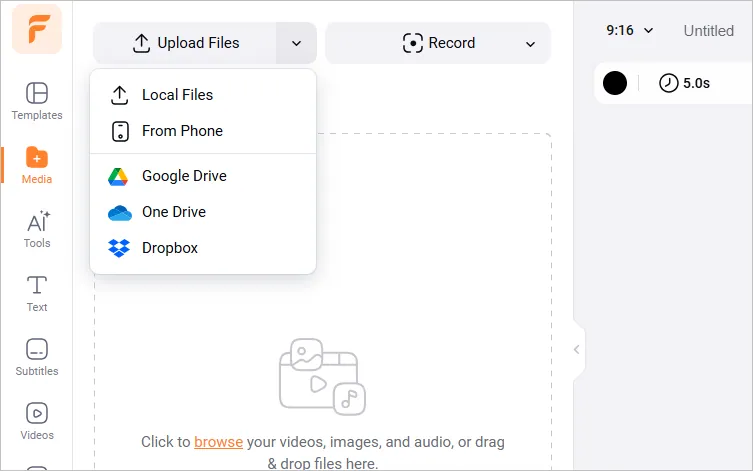
Task: Open the Subtitles sidebar panel
Action: point(37,357)
